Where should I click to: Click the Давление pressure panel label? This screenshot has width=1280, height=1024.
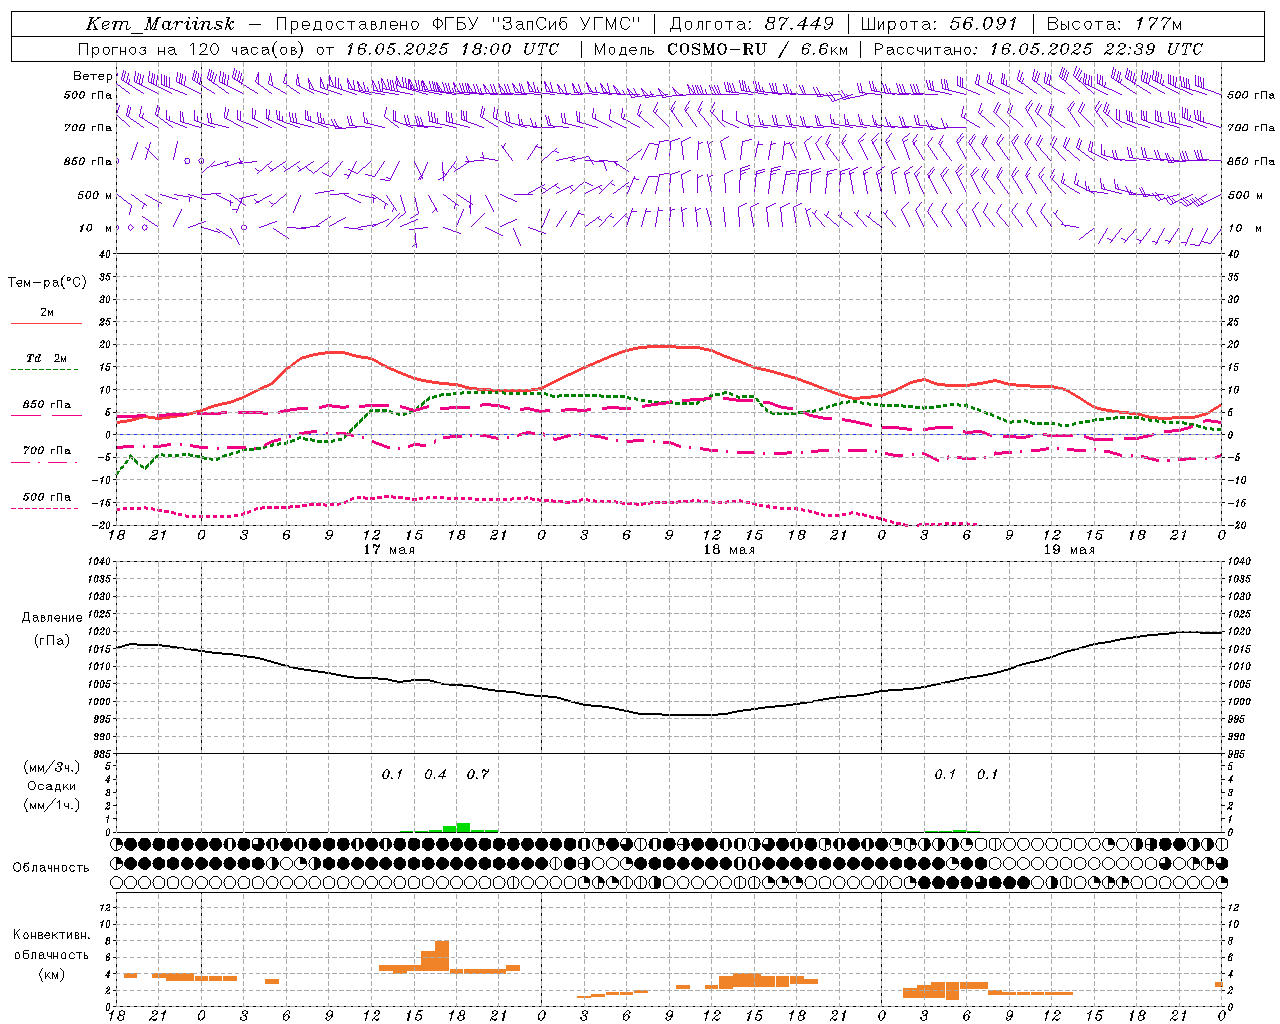point(52,618)
